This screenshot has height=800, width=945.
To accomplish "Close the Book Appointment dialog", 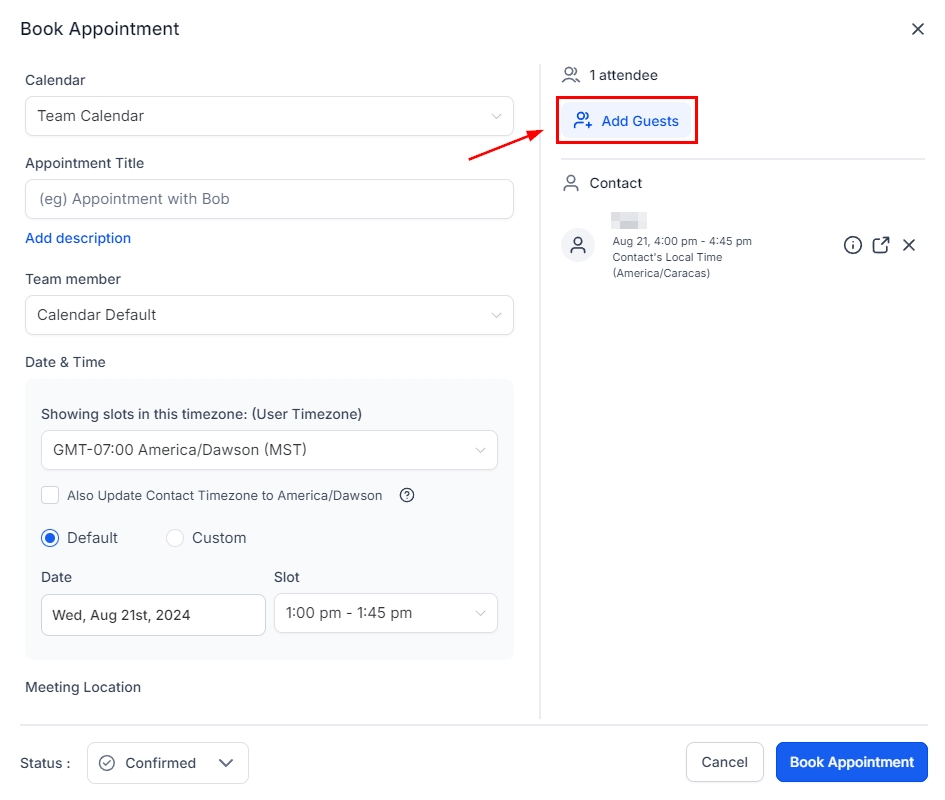I will (x=917, y=29).
